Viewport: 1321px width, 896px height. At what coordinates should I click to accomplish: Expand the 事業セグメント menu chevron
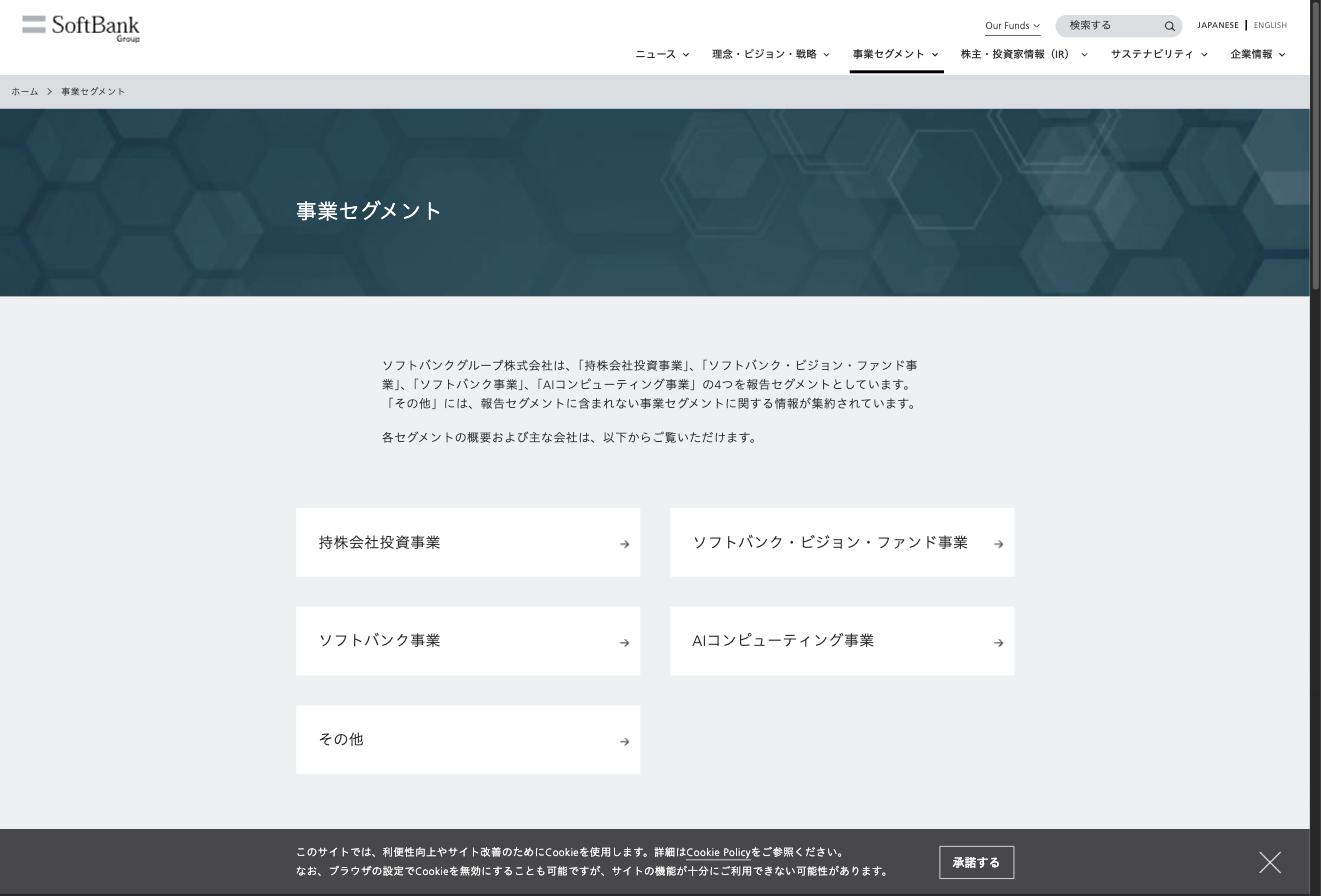pyautogui.click(x=935, y=55)
